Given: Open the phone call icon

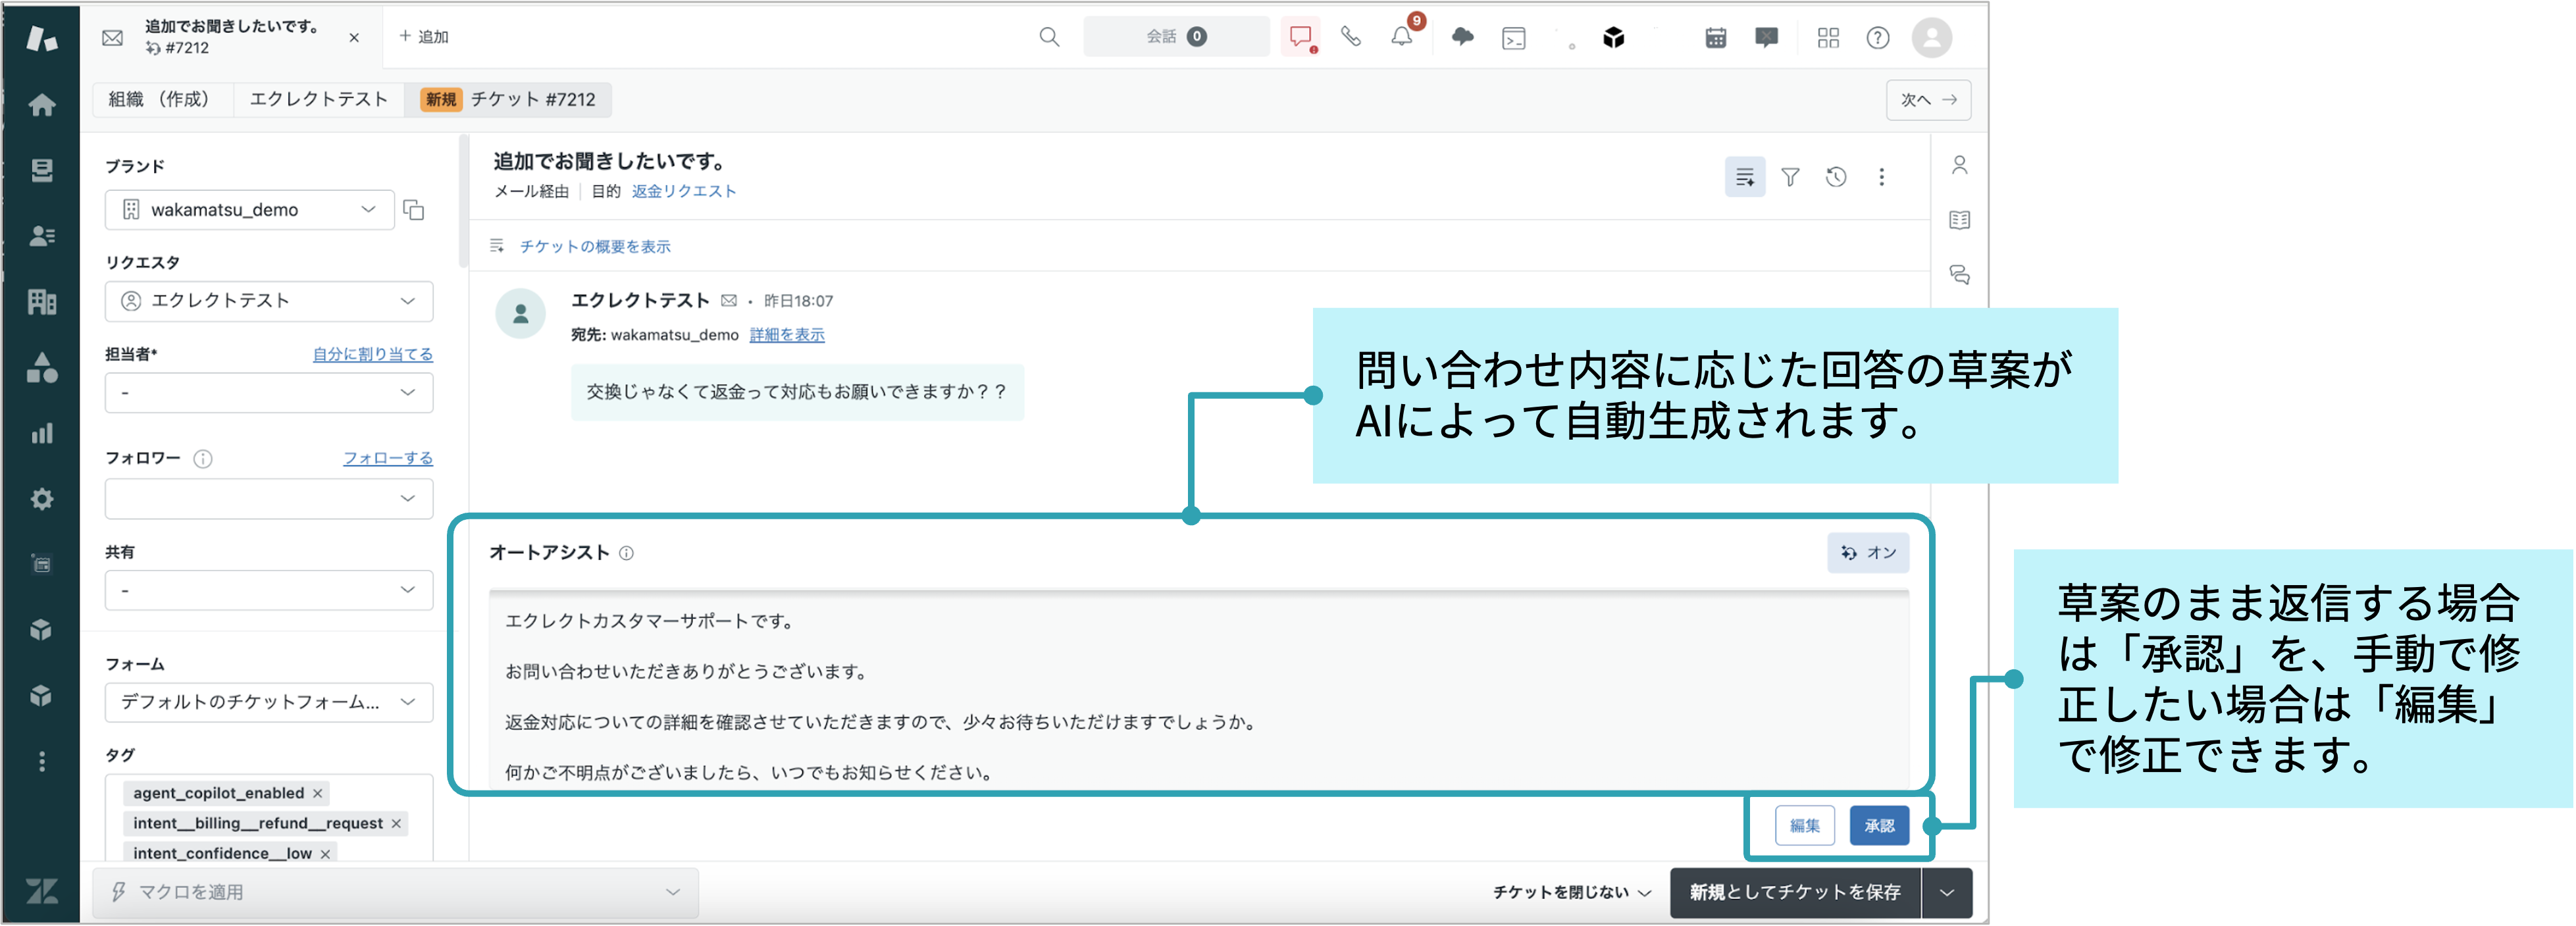Looking at the screenshot, I should pyautogui.click(x=1350, y=37).
